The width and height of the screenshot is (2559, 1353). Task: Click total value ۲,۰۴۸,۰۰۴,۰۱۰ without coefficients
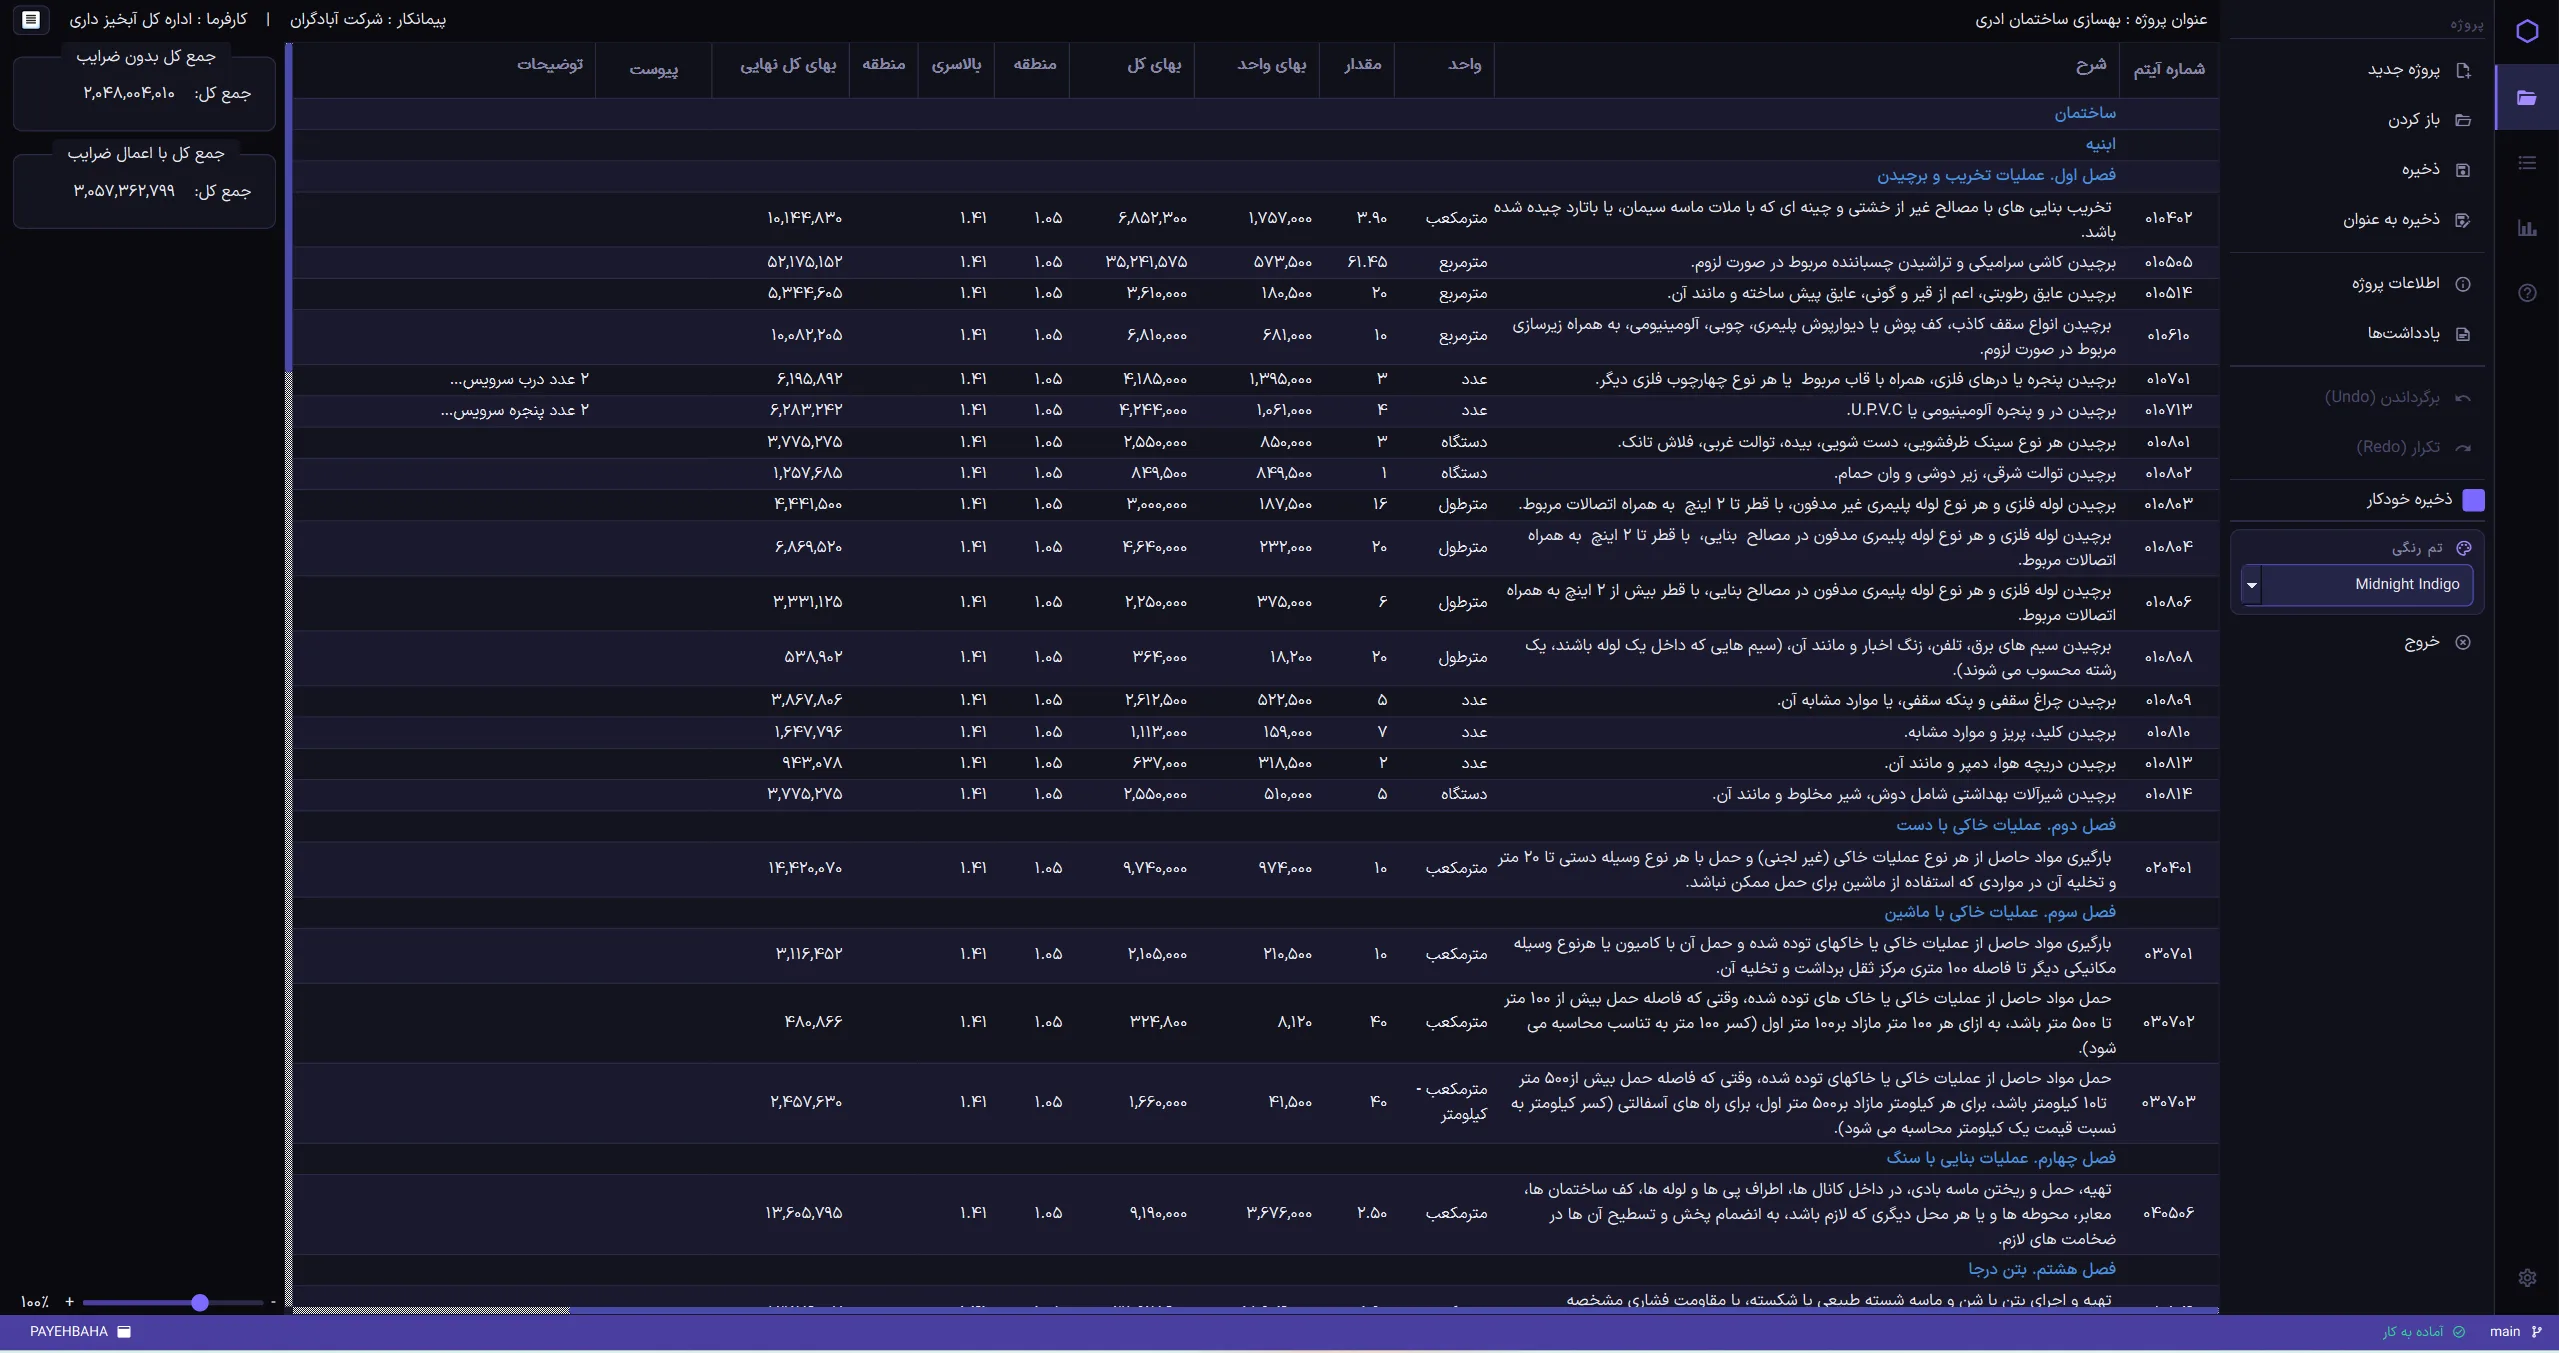(x=129, y=94)
